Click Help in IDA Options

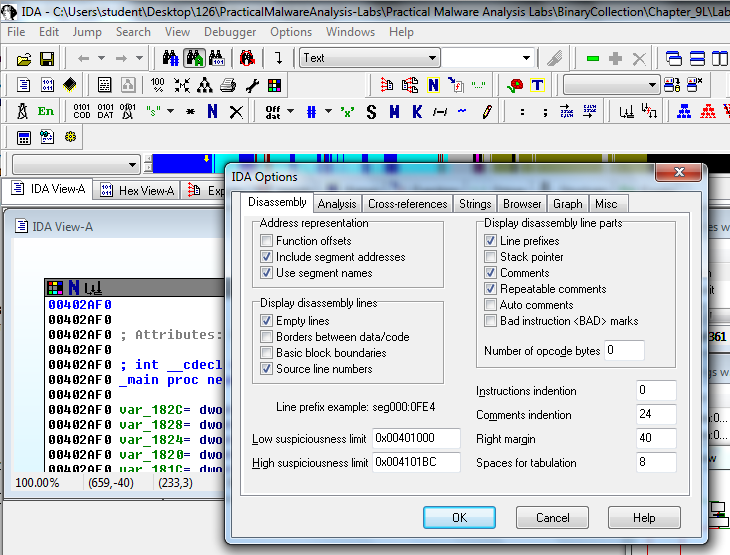[644, 518]
